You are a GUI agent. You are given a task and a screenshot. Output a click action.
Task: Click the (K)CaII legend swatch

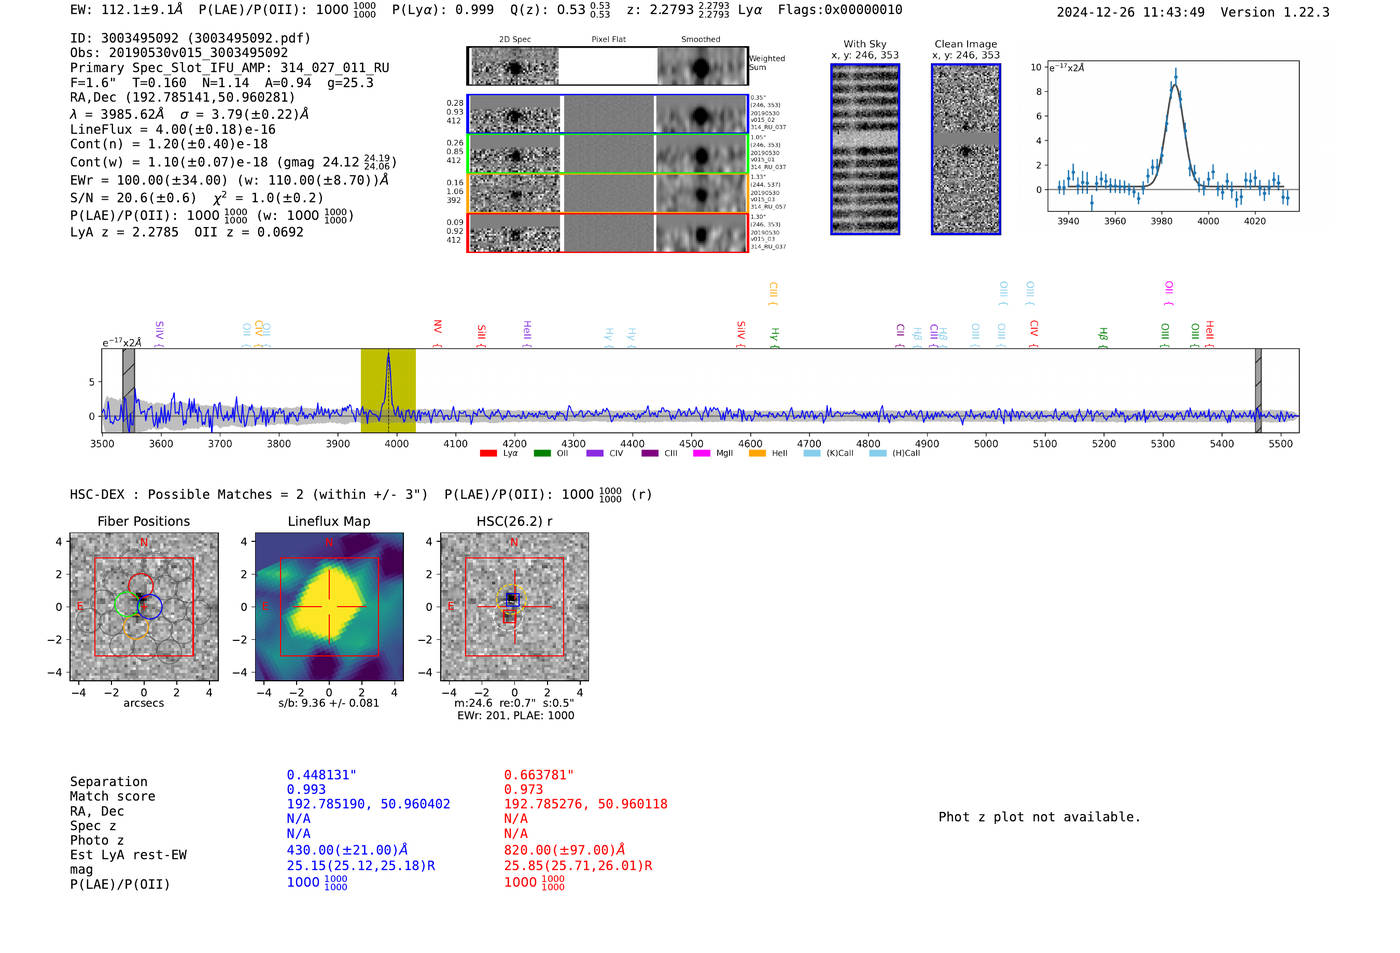click(x=812, y=453)
